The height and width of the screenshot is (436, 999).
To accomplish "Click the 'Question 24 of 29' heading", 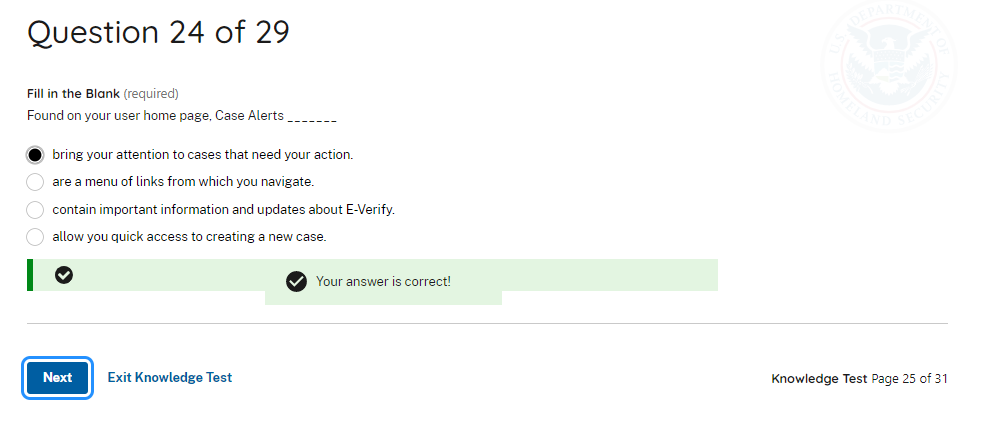I will pos(158,33).
